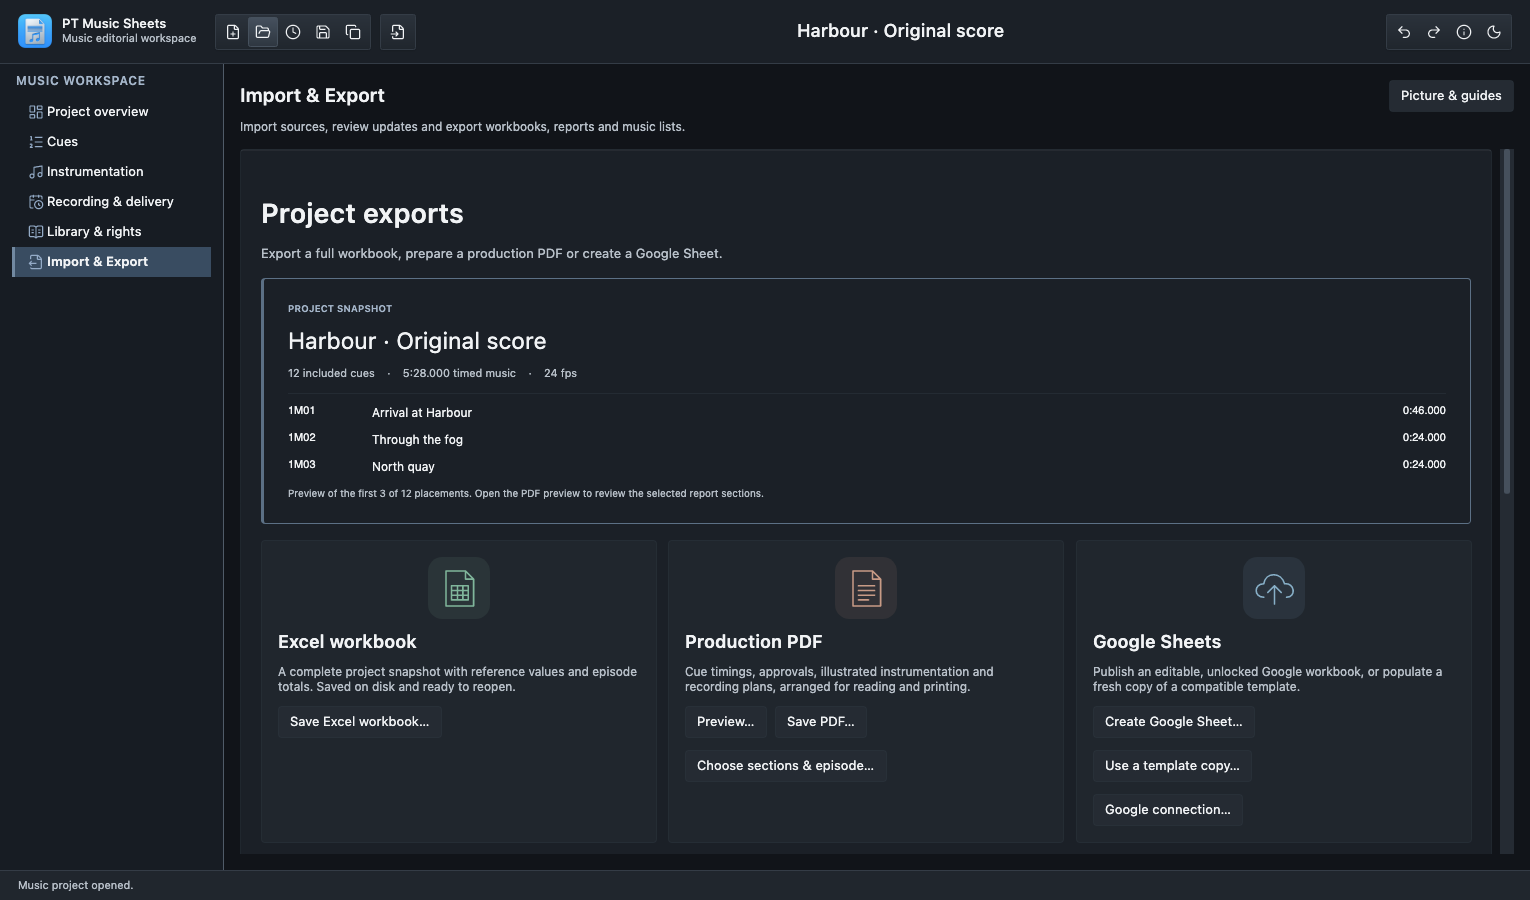Click cue ID 1M01 in snapshot
1530x900 pixels.
coord(302,411)
